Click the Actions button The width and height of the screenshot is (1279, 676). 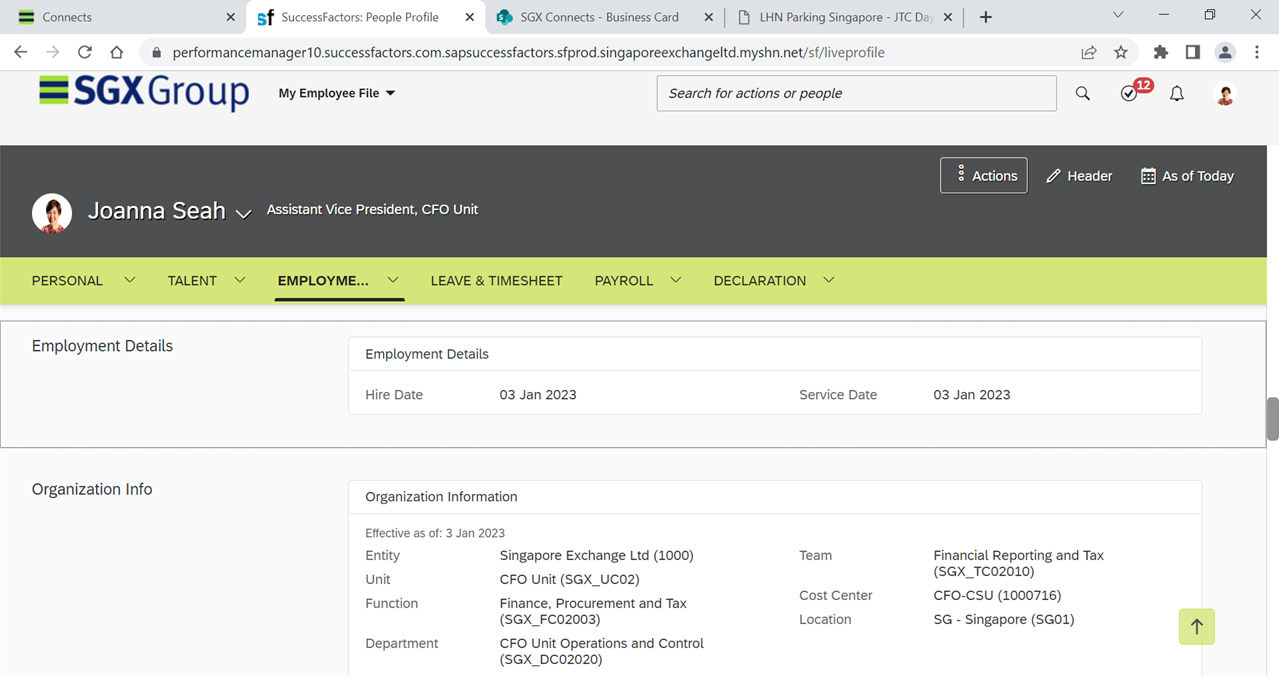[x=984, y=175]
